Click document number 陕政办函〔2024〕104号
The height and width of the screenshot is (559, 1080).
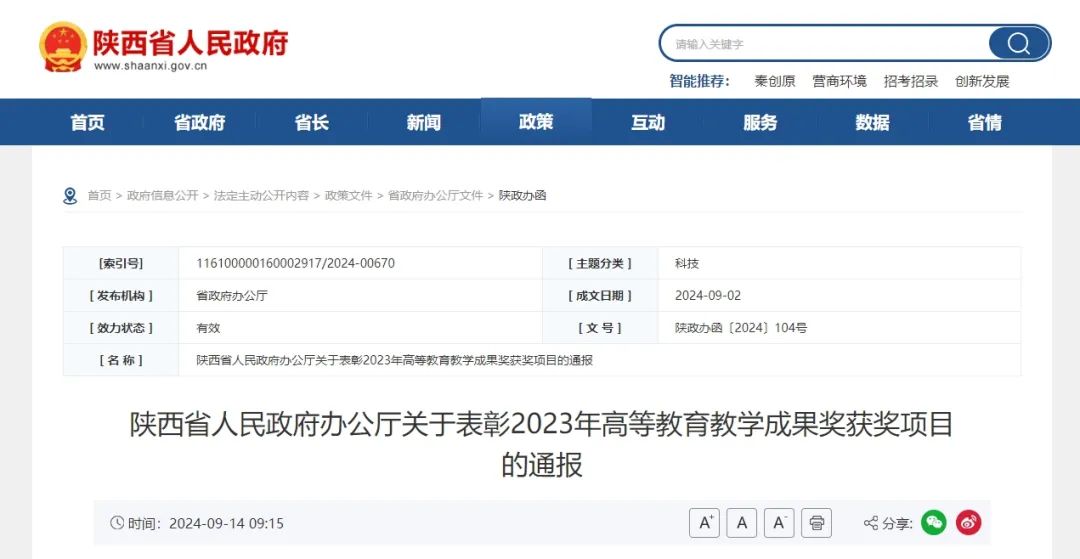[x=741, y=328]
